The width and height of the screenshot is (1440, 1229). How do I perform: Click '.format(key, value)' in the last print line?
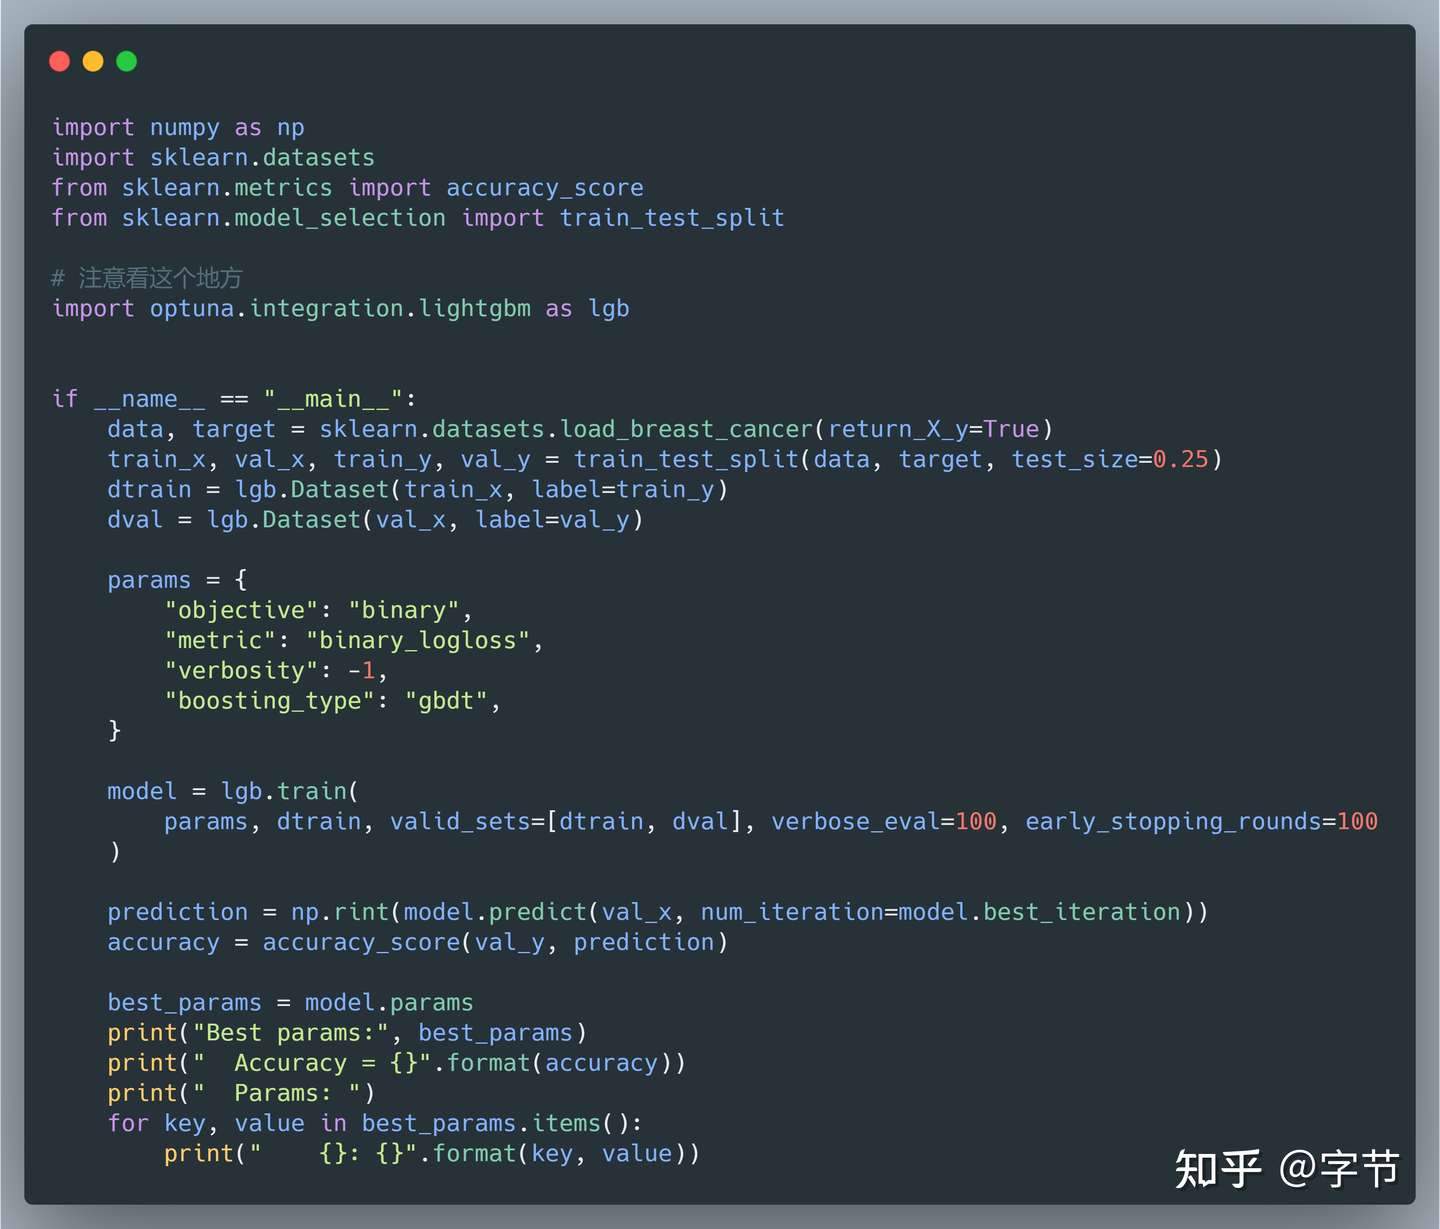pos(559,1153)
